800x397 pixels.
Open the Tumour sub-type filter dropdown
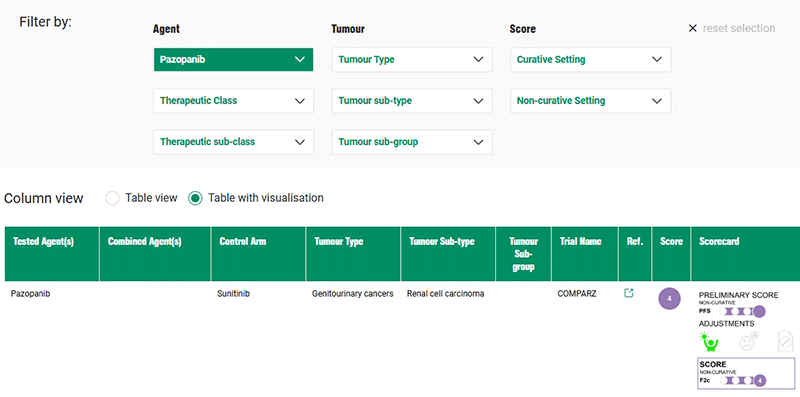click(x=412, y=101)
